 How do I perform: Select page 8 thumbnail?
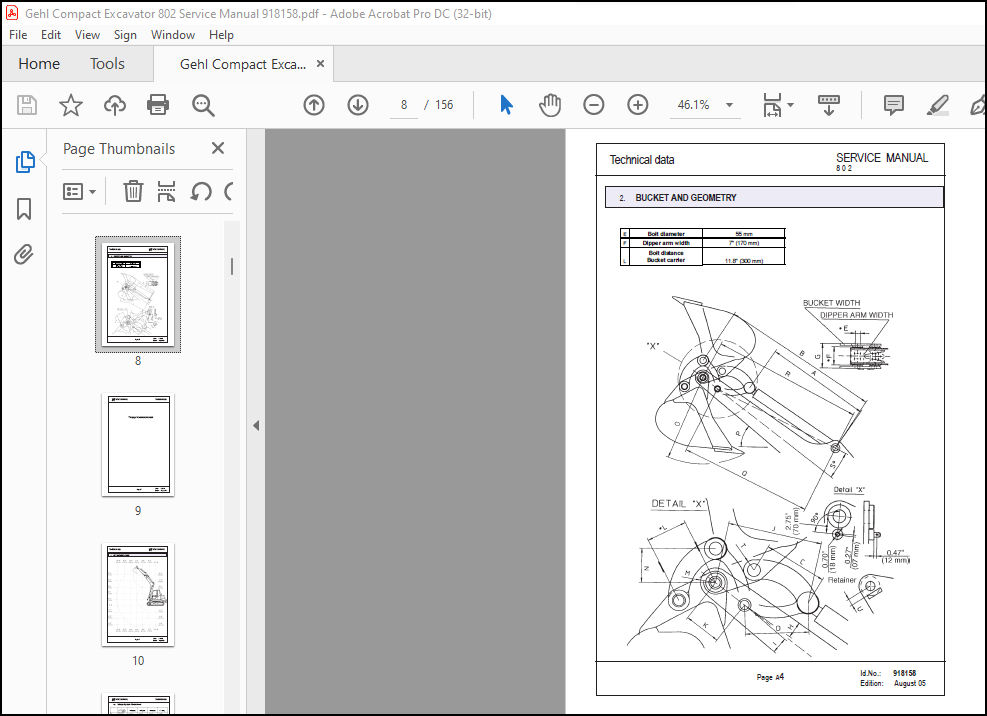point(138,294)
